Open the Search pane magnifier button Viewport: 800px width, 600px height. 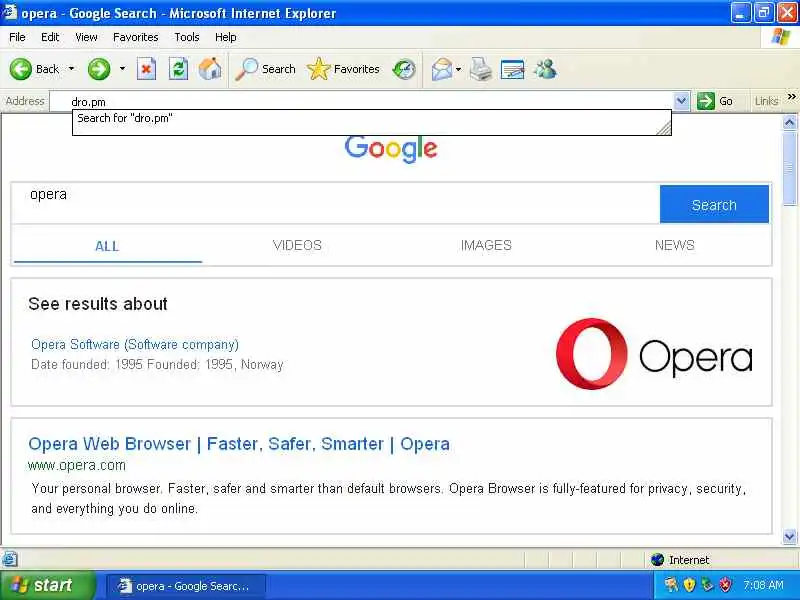point(265,69)
